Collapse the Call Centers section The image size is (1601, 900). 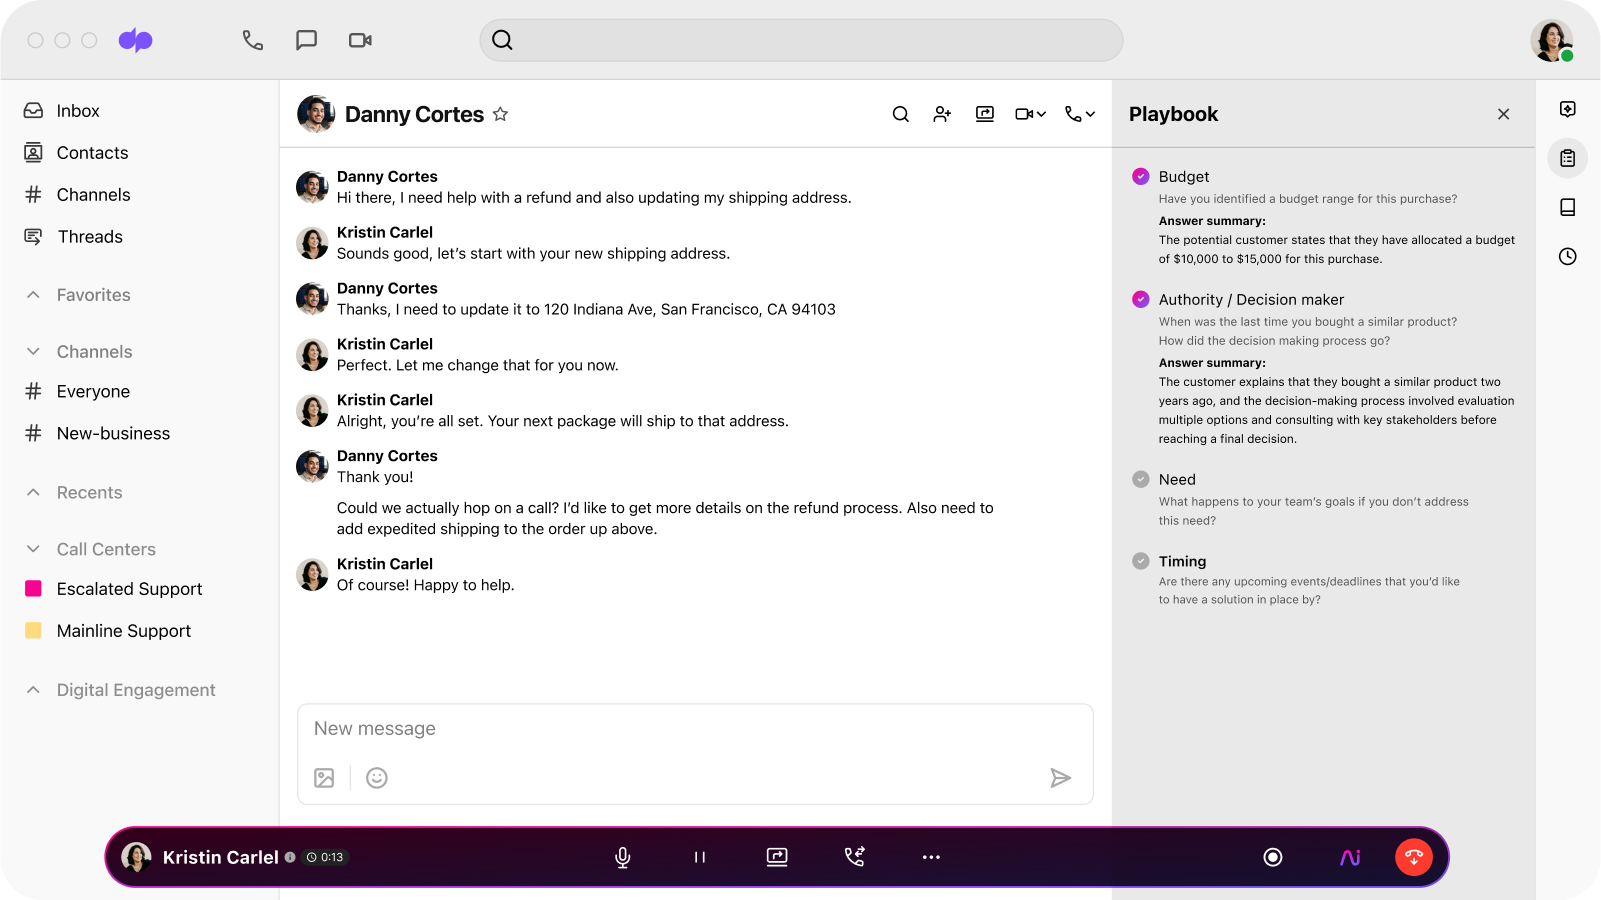(31, 548)
